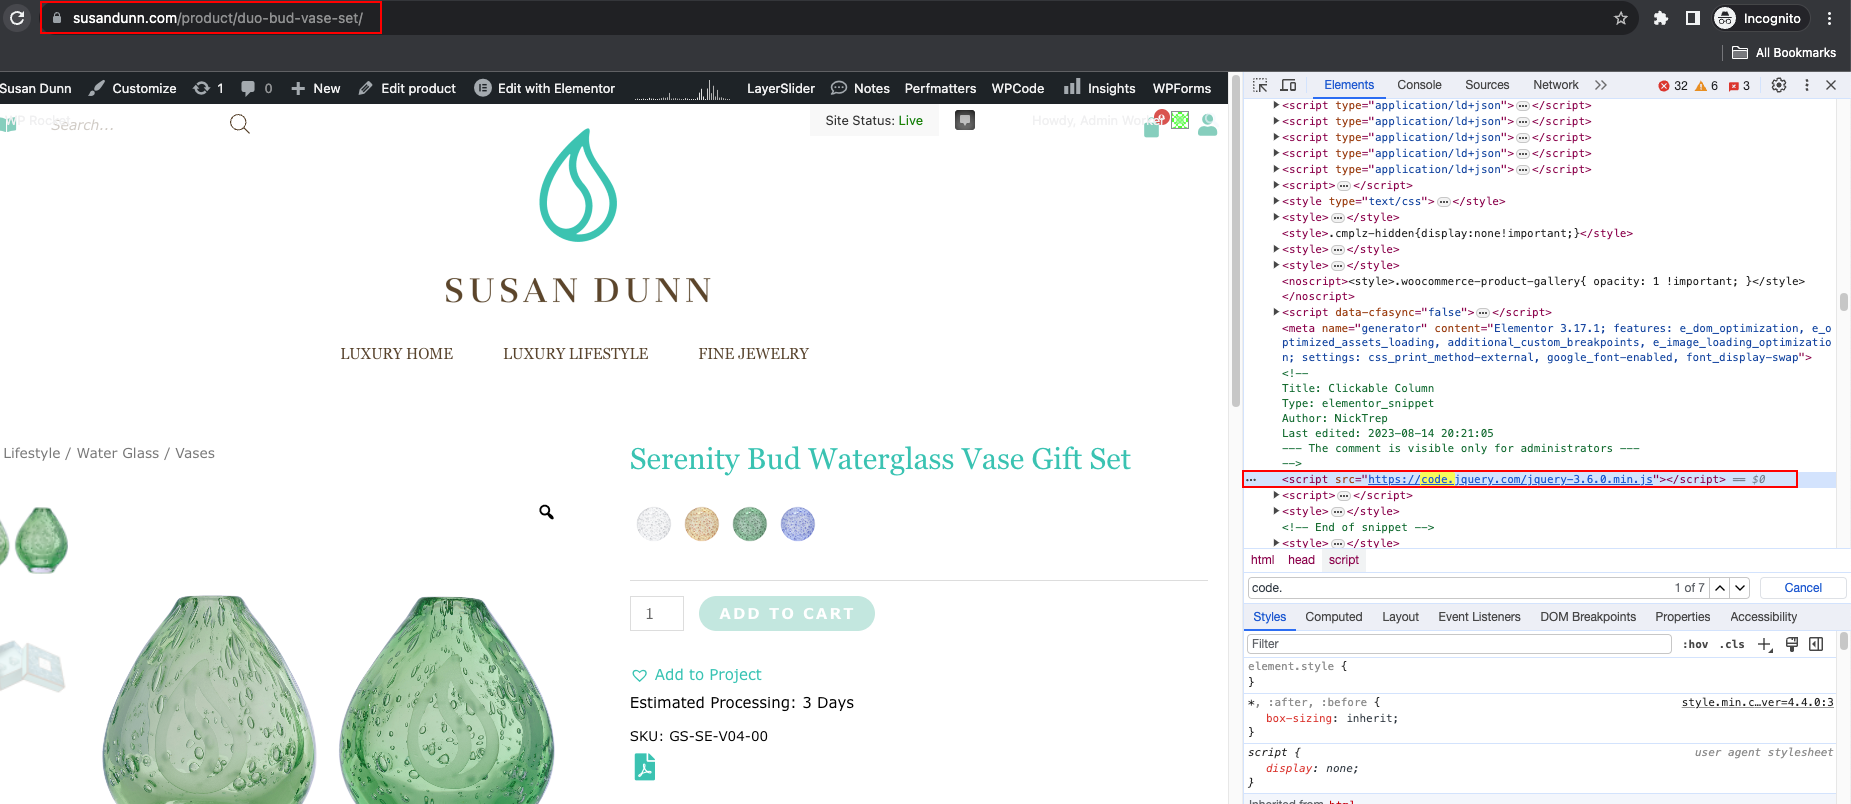This screenshot has height=804, width=1851.
Task: Click Edit with Elementor
Action: coord(545,88)
